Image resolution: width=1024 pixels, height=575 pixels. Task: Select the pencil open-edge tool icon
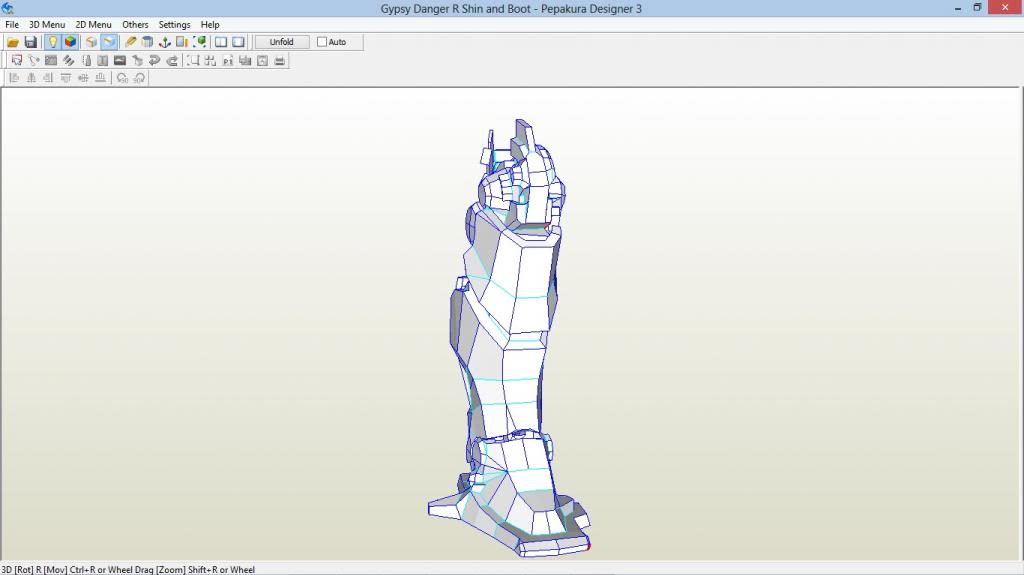131,42
